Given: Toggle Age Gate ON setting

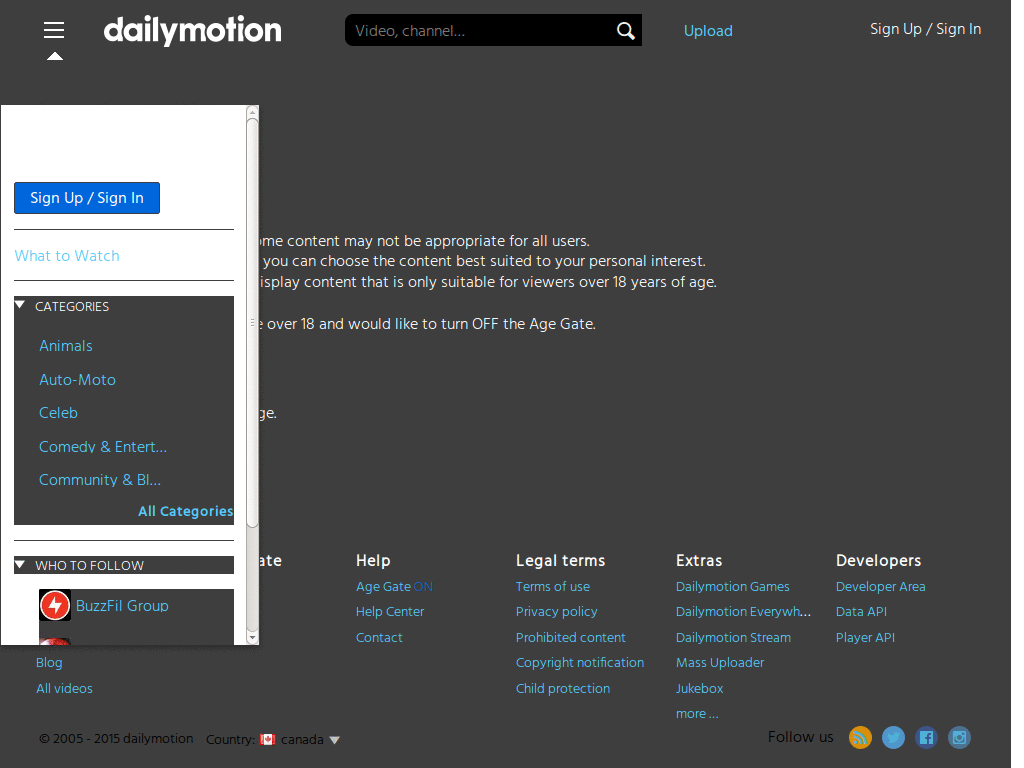Looking at the screenshot, I should point(394,586).
